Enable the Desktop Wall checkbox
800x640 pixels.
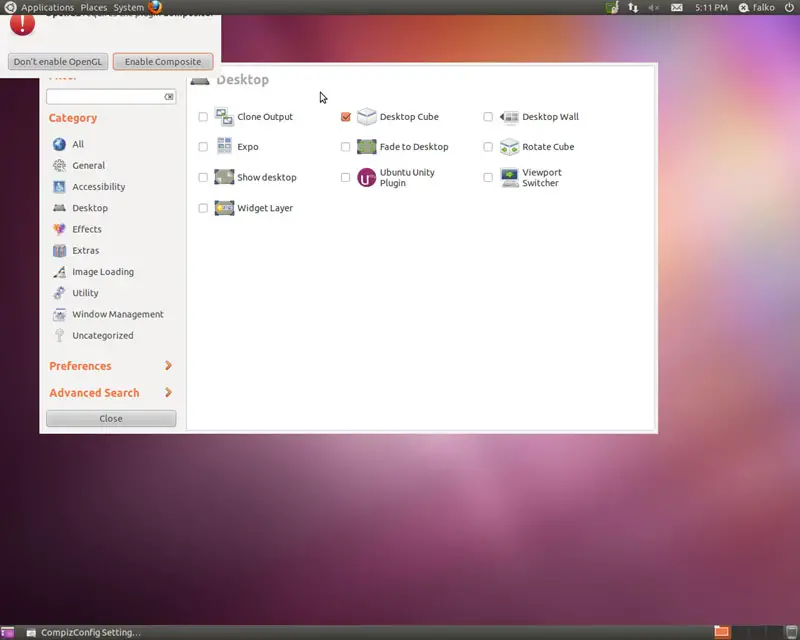[x=488, y=117]
